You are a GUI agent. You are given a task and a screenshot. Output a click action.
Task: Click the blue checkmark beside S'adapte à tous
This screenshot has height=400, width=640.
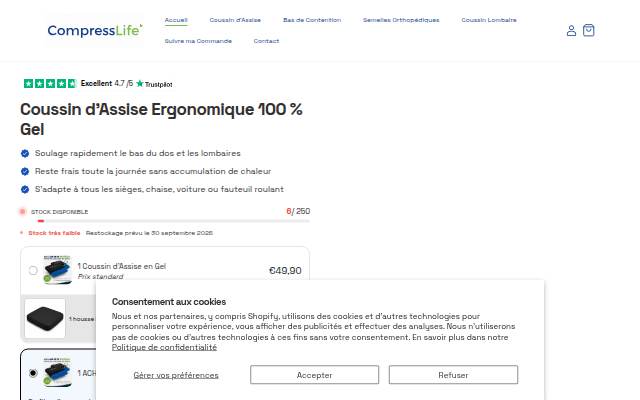click(25, 189)
